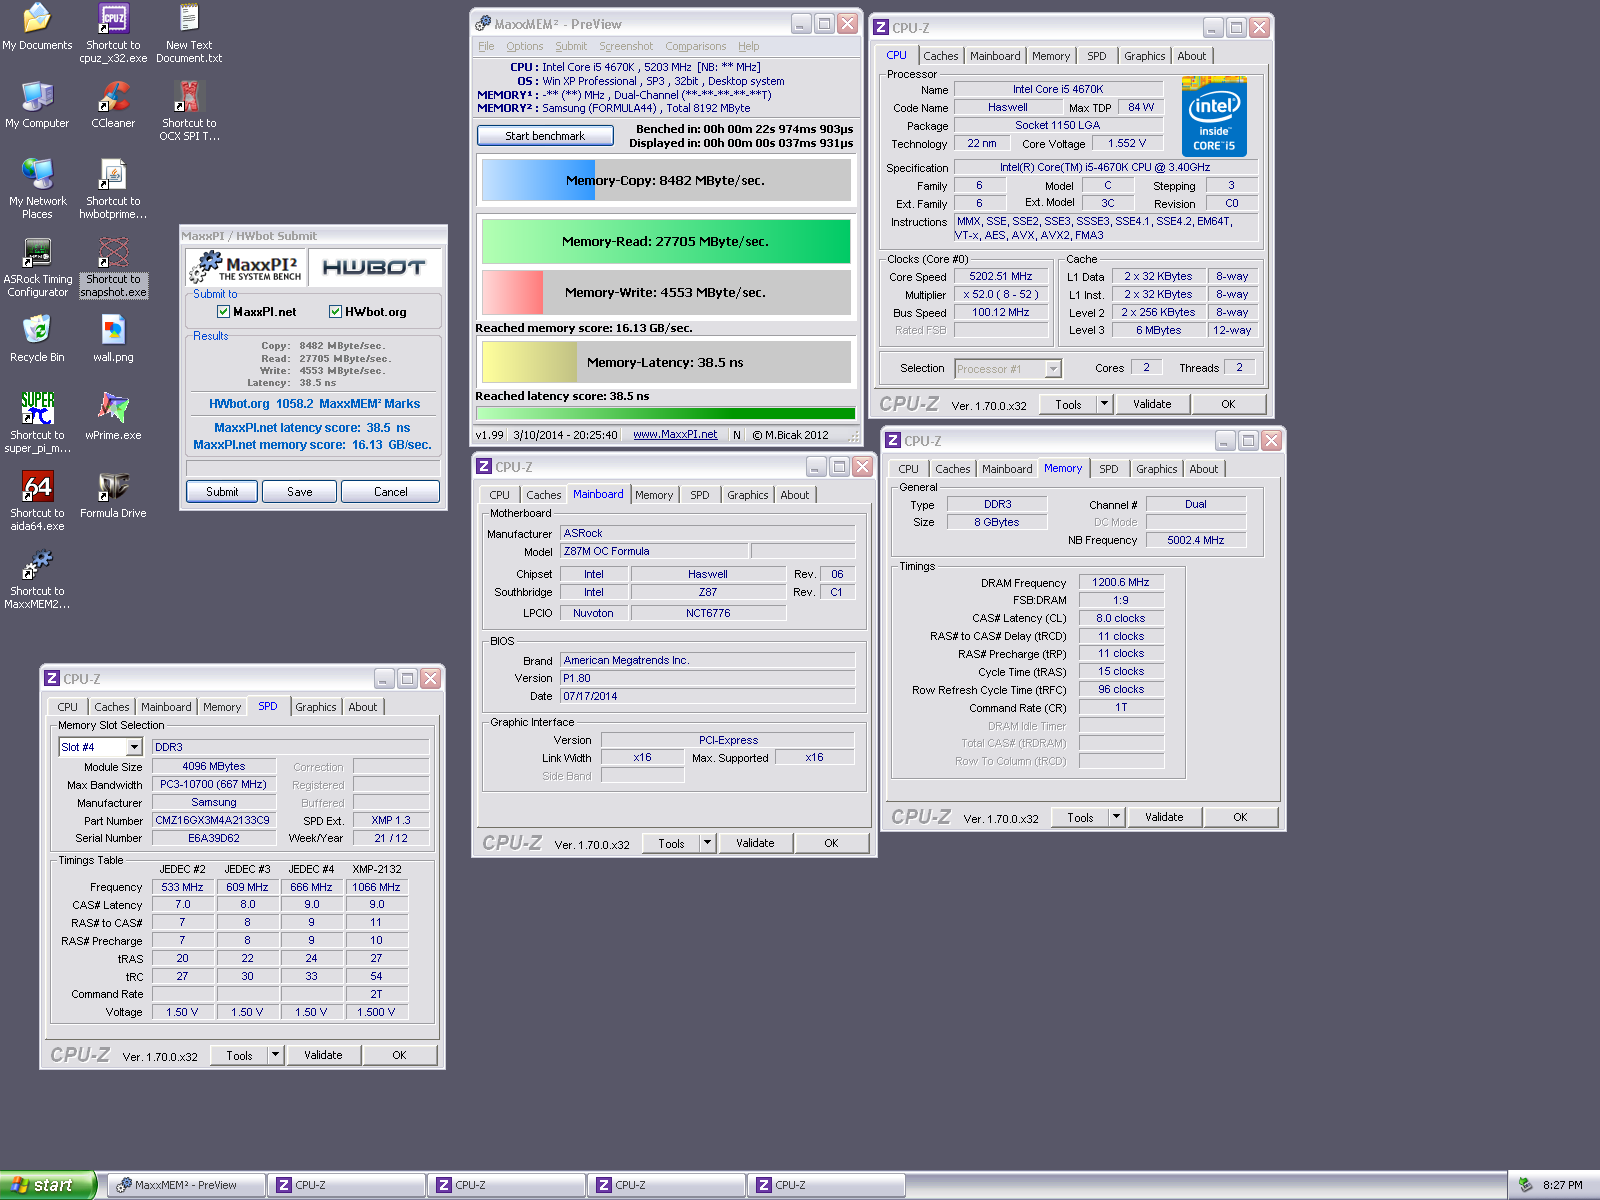This screenshot has height=1200, width=1600.
Task: Expand Tools arrow in Mainboard CPU-Z window
Action: [707, 843]
